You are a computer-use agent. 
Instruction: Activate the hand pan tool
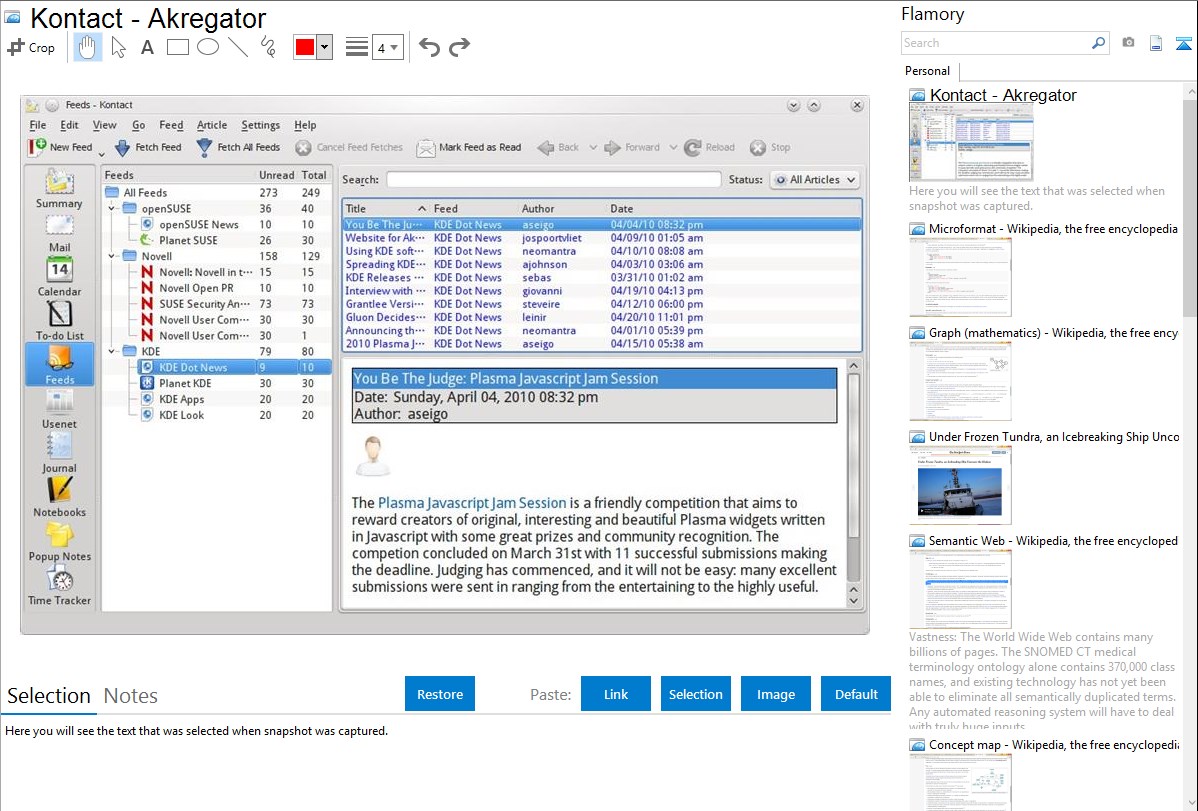pyautogui.click(x=88, y=47)
